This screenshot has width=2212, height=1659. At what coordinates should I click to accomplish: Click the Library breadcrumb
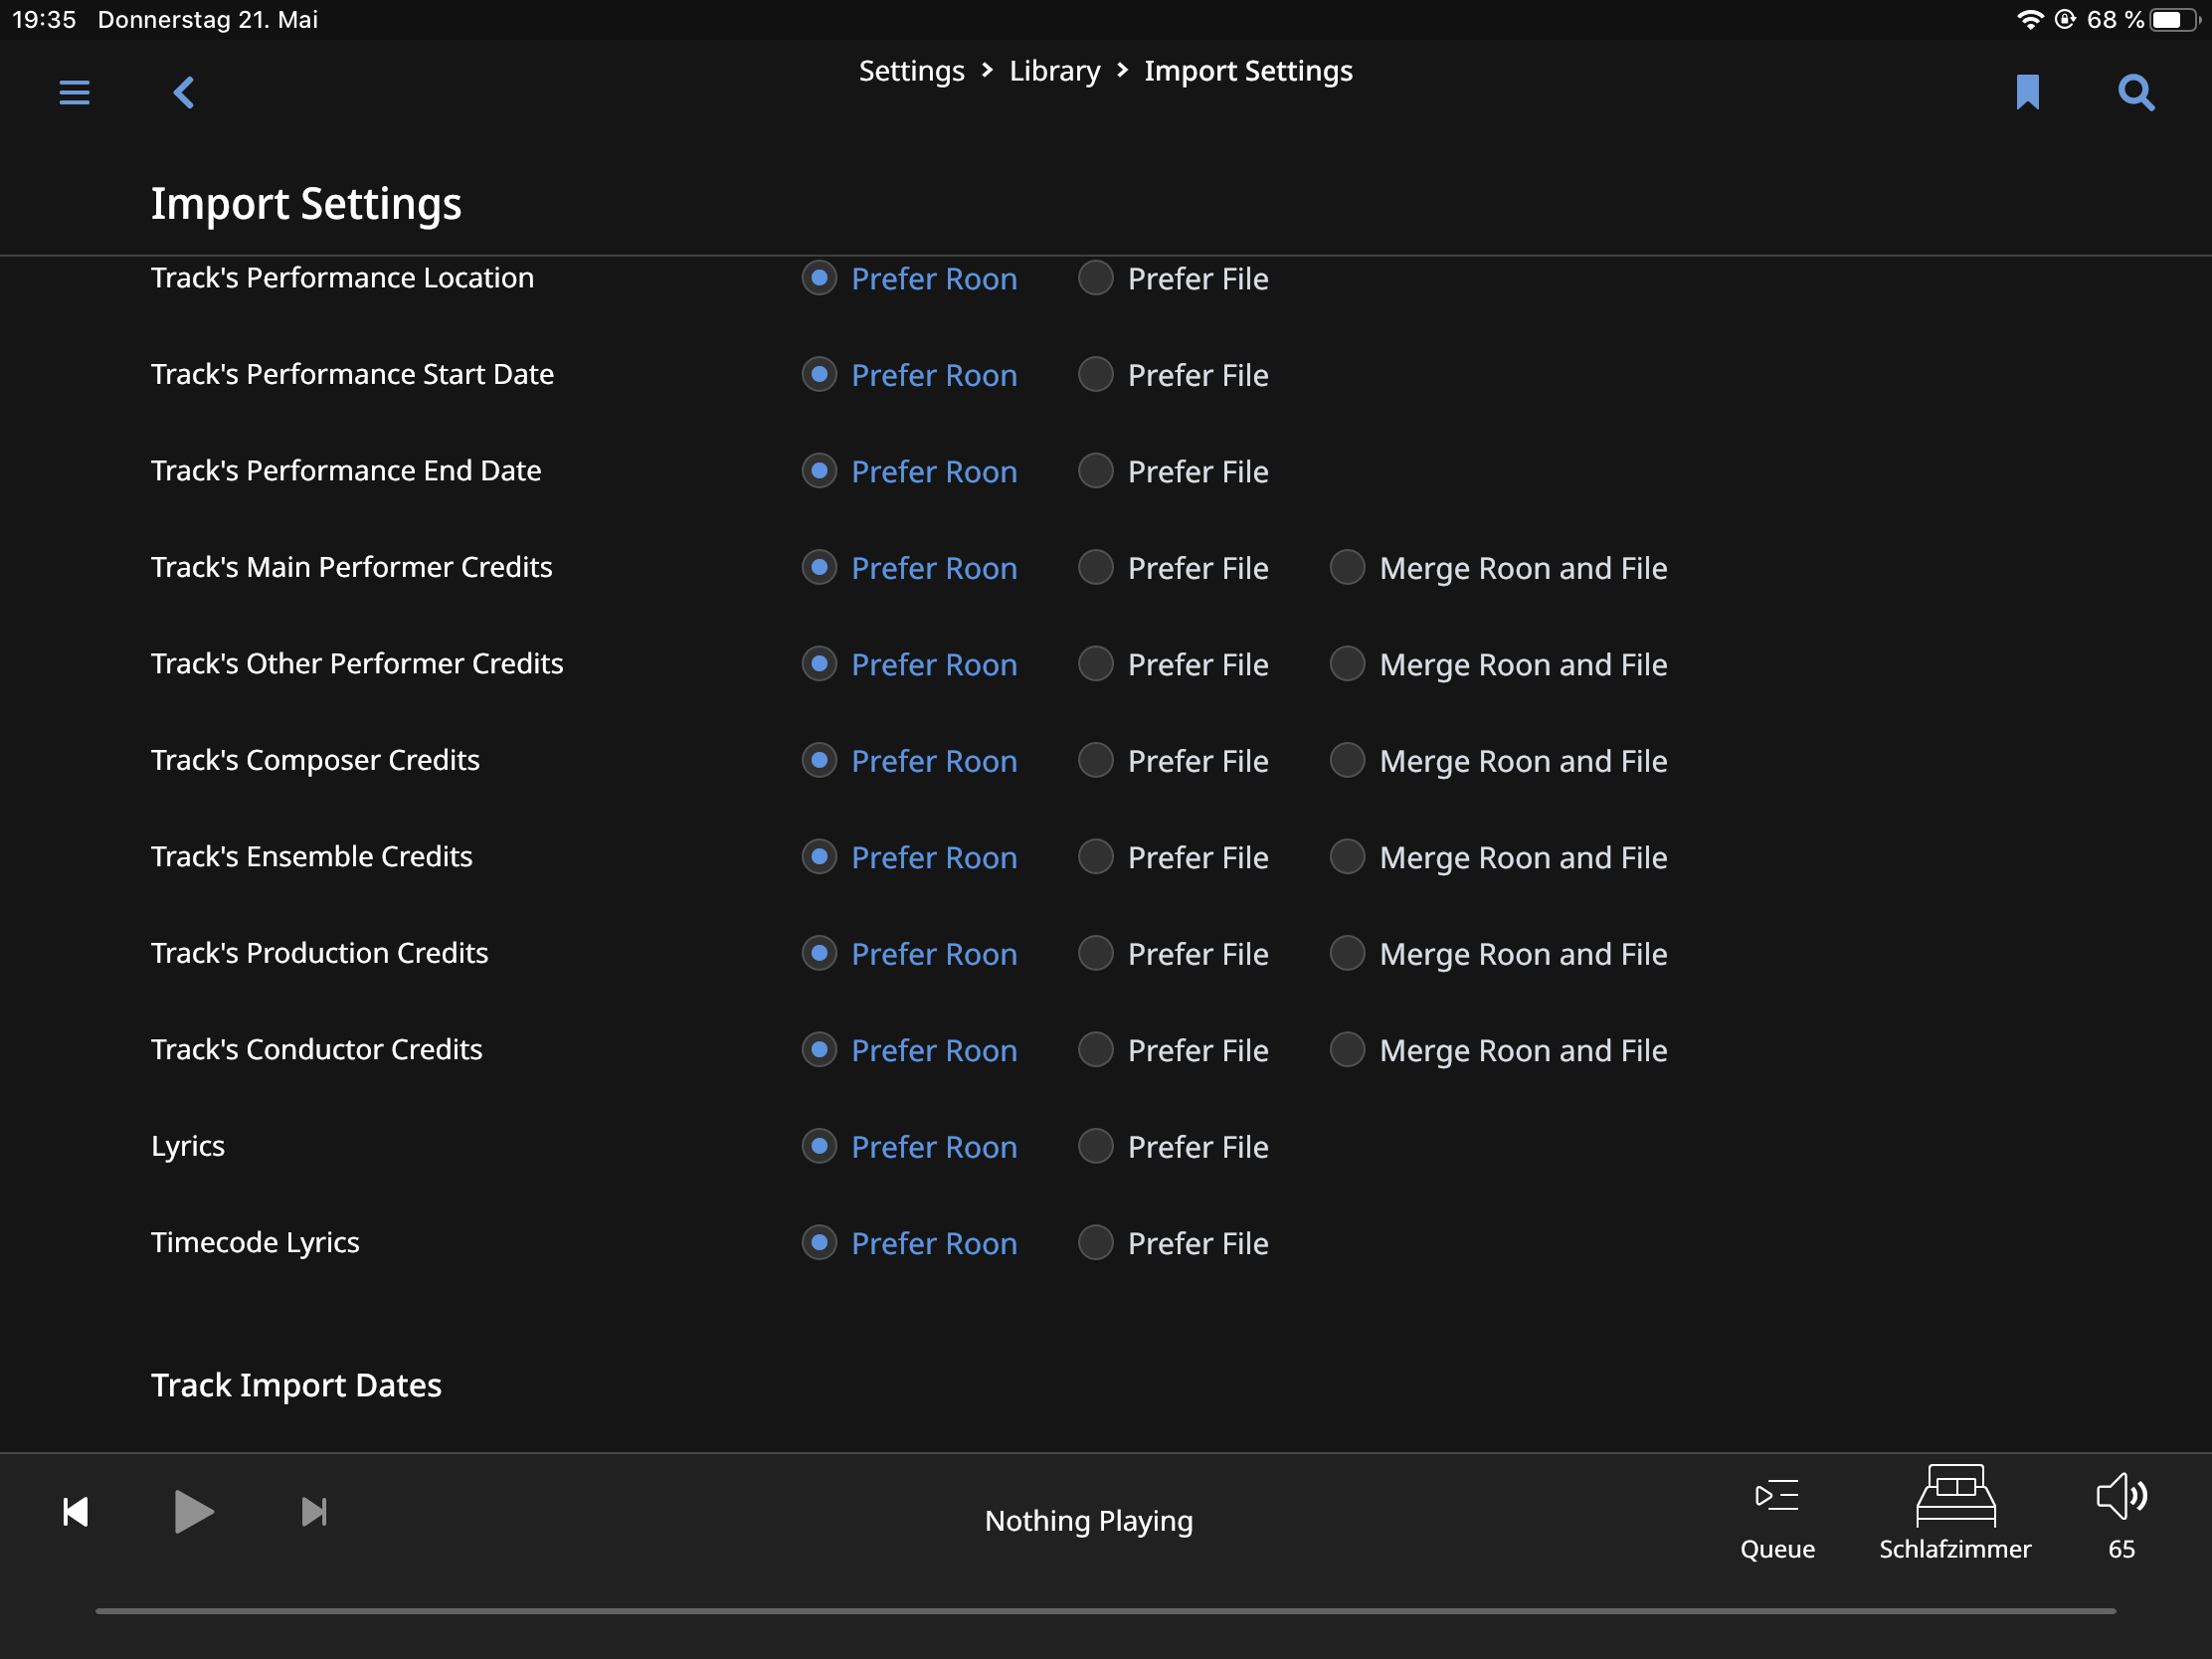(1054, 71)
